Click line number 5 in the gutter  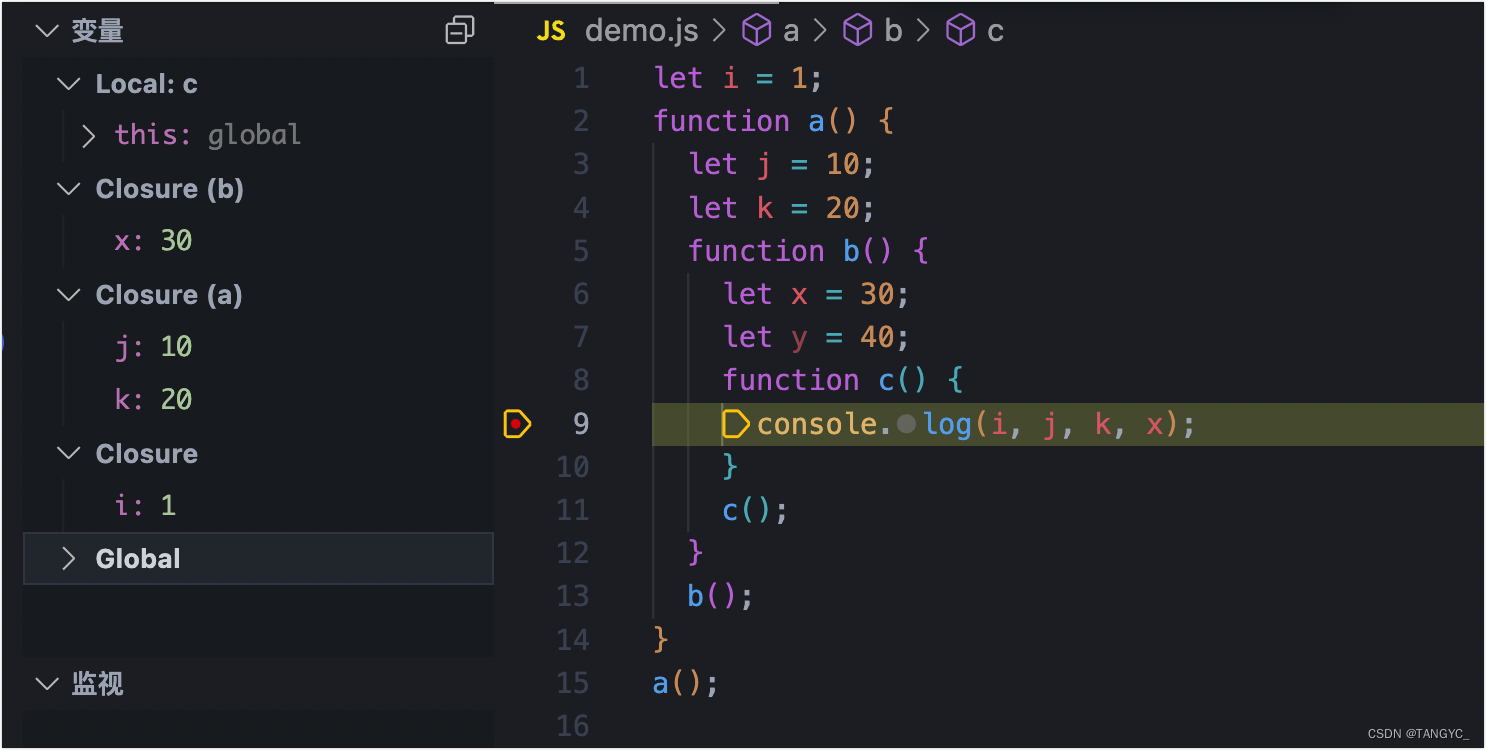click(581, 251)
